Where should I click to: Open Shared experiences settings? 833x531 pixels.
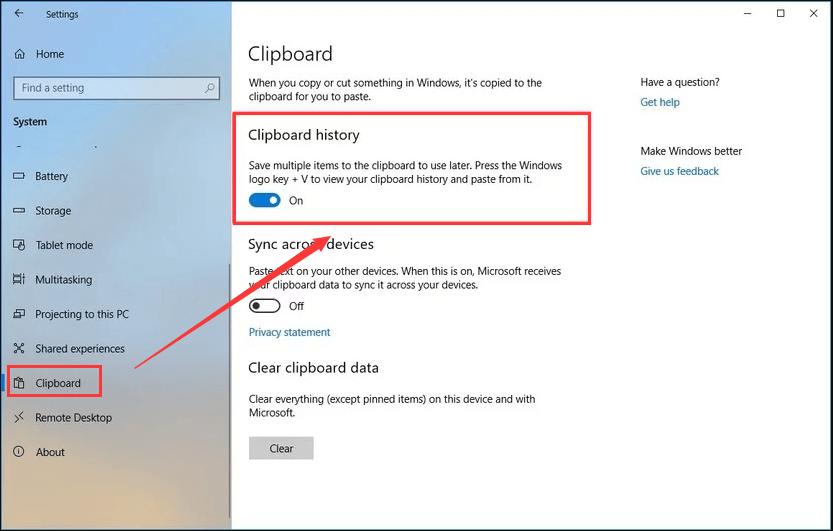coord(80,348)
